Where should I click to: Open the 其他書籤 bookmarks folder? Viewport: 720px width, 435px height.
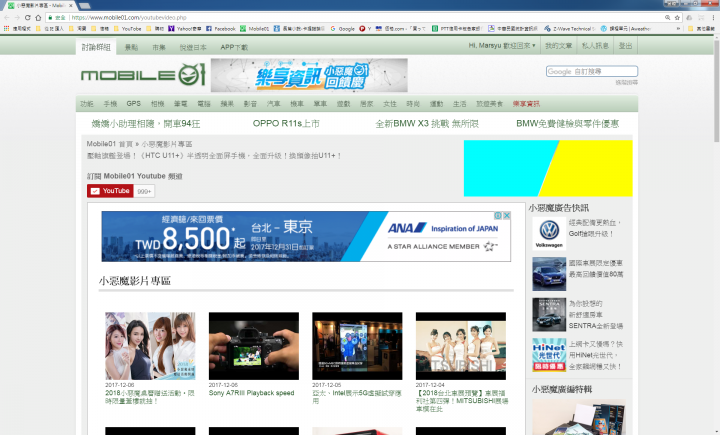702,28
